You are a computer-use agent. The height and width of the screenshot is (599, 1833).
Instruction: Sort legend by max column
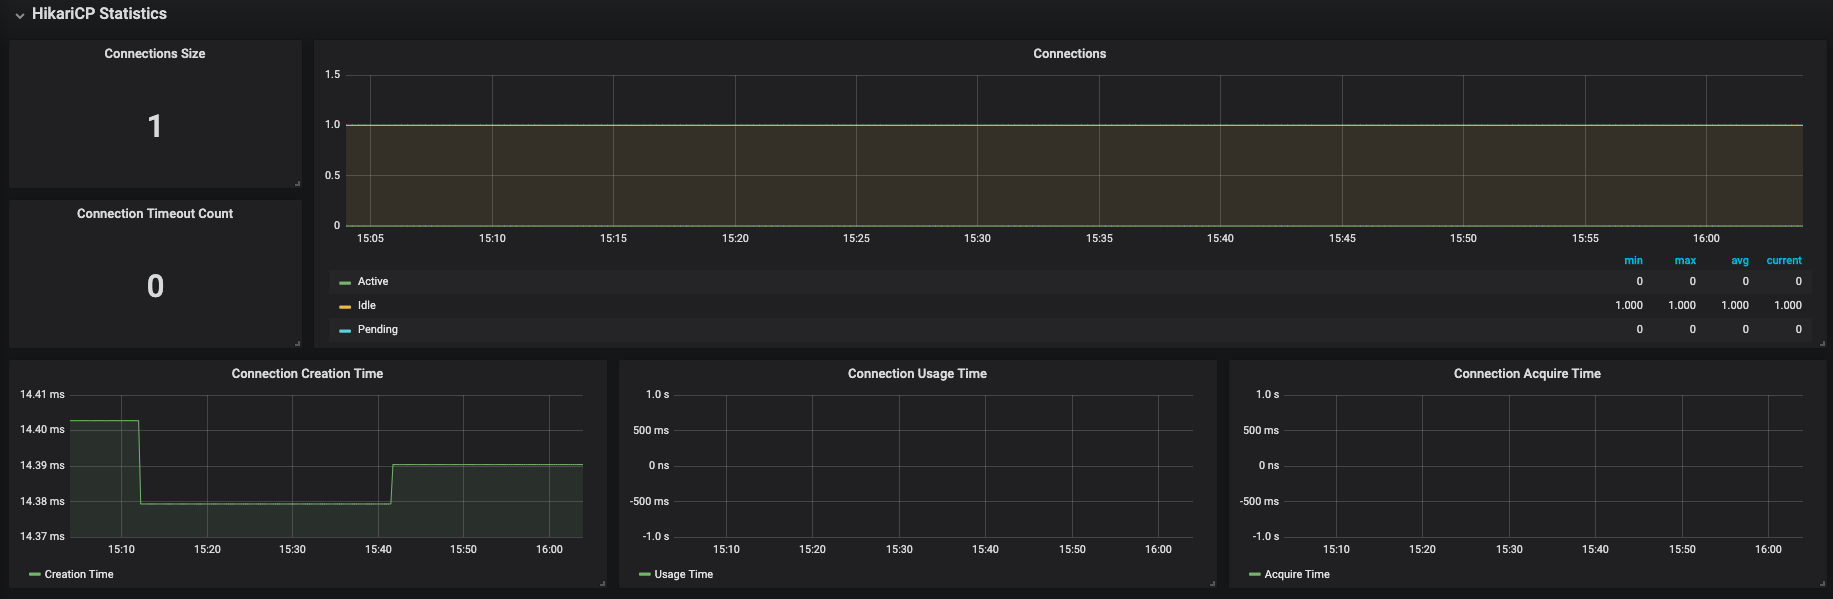point(1685,261)
